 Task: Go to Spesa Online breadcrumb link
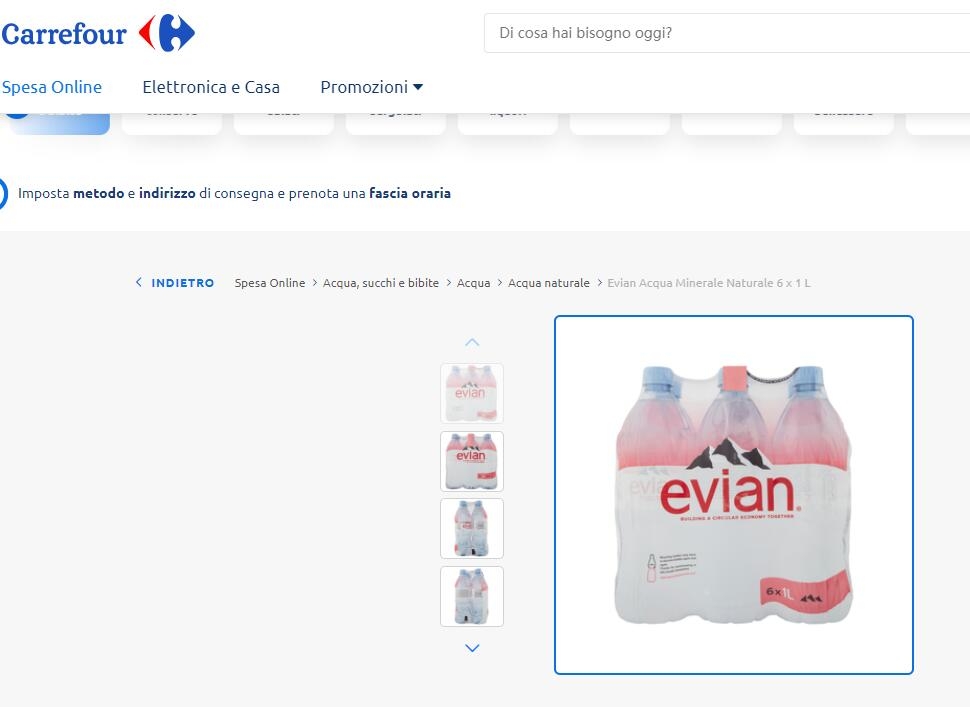click(270, 283)
